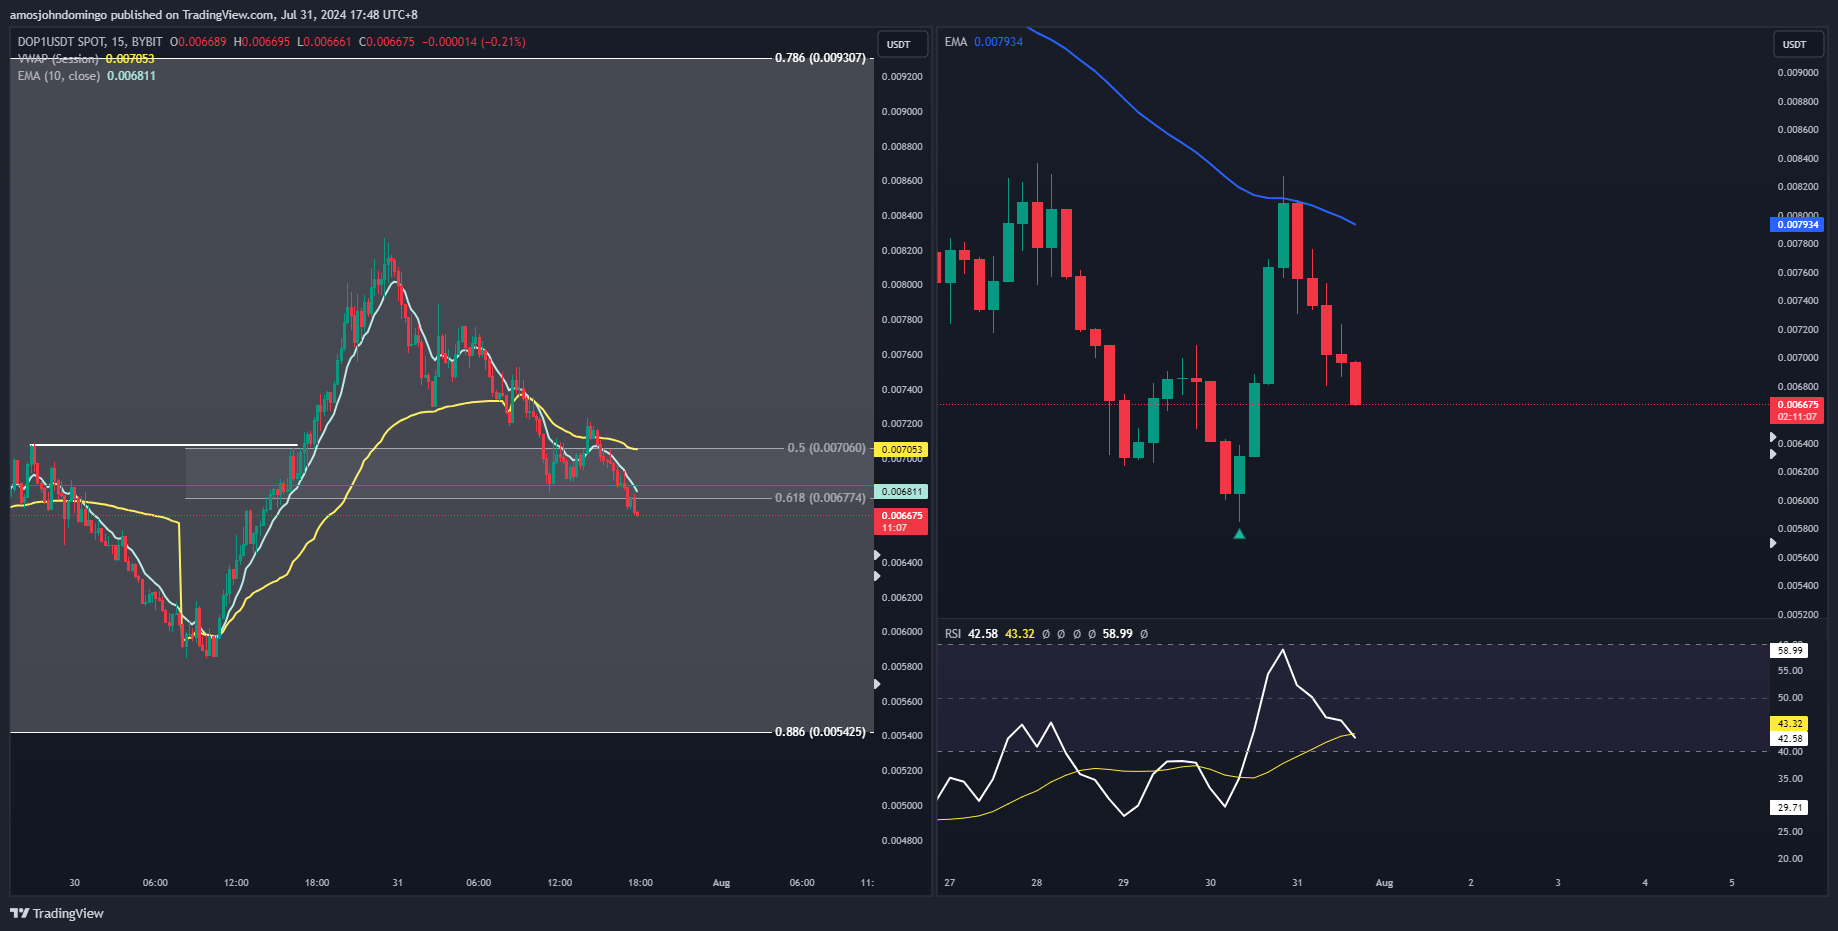Click the yellow 43.32 RSI axis tag
The width and height of the screenshot is (1838, 931).
click(x=1789, y=724)
